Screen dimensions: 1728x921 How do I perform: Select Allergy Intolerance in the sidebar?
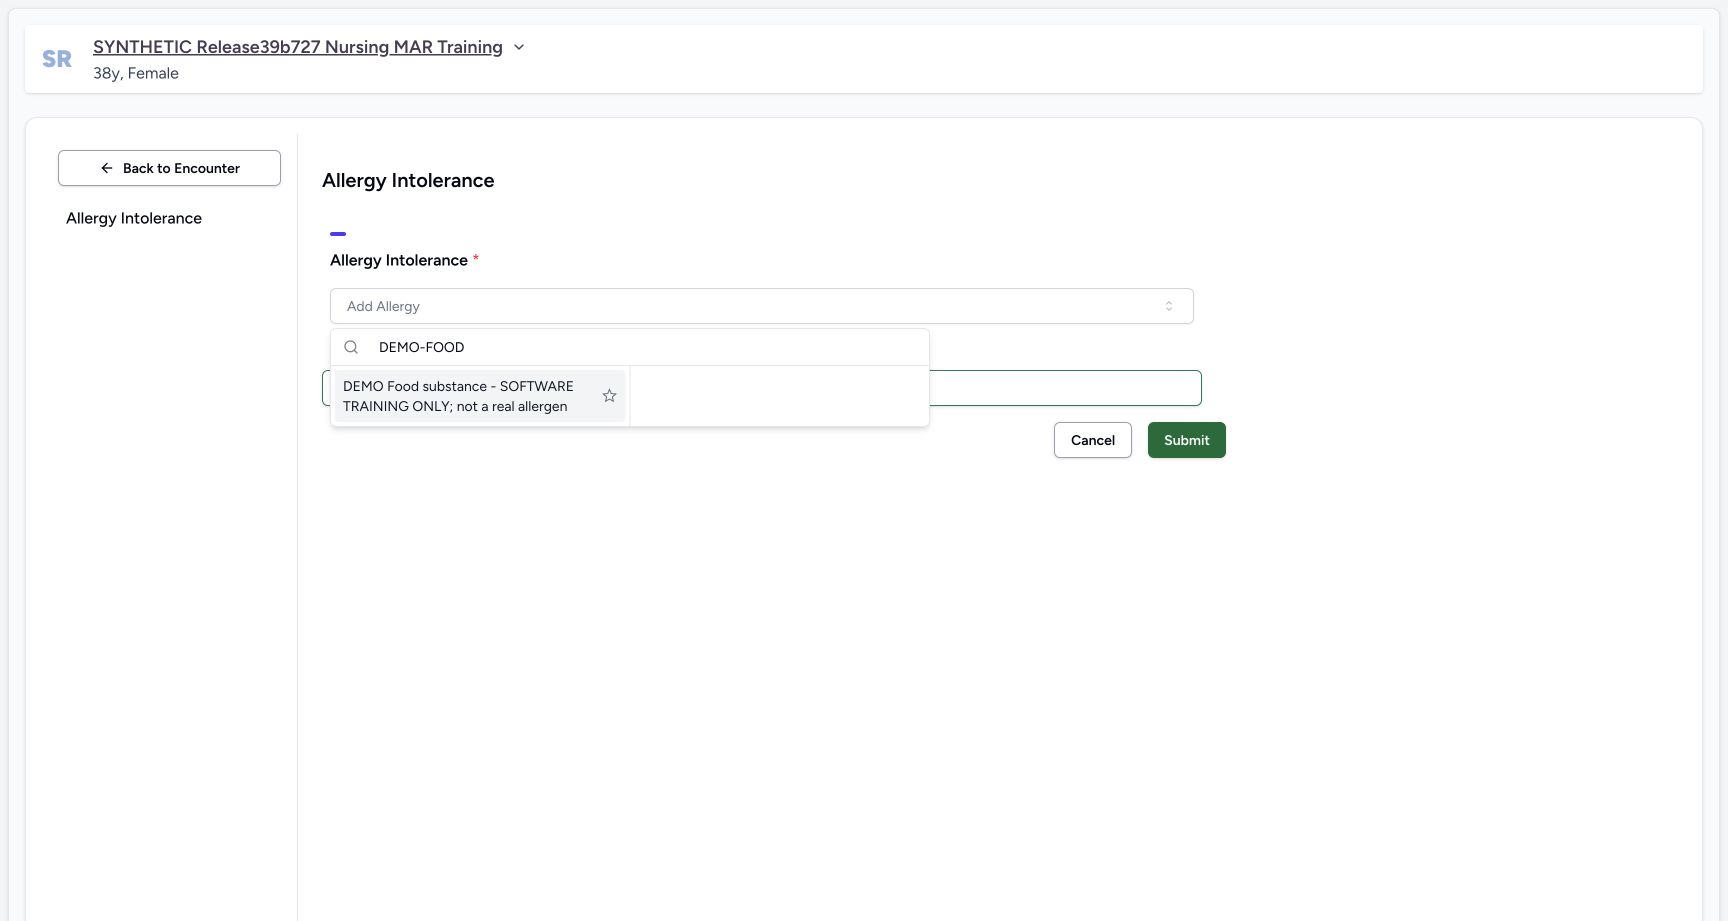[x=134, y=218]
